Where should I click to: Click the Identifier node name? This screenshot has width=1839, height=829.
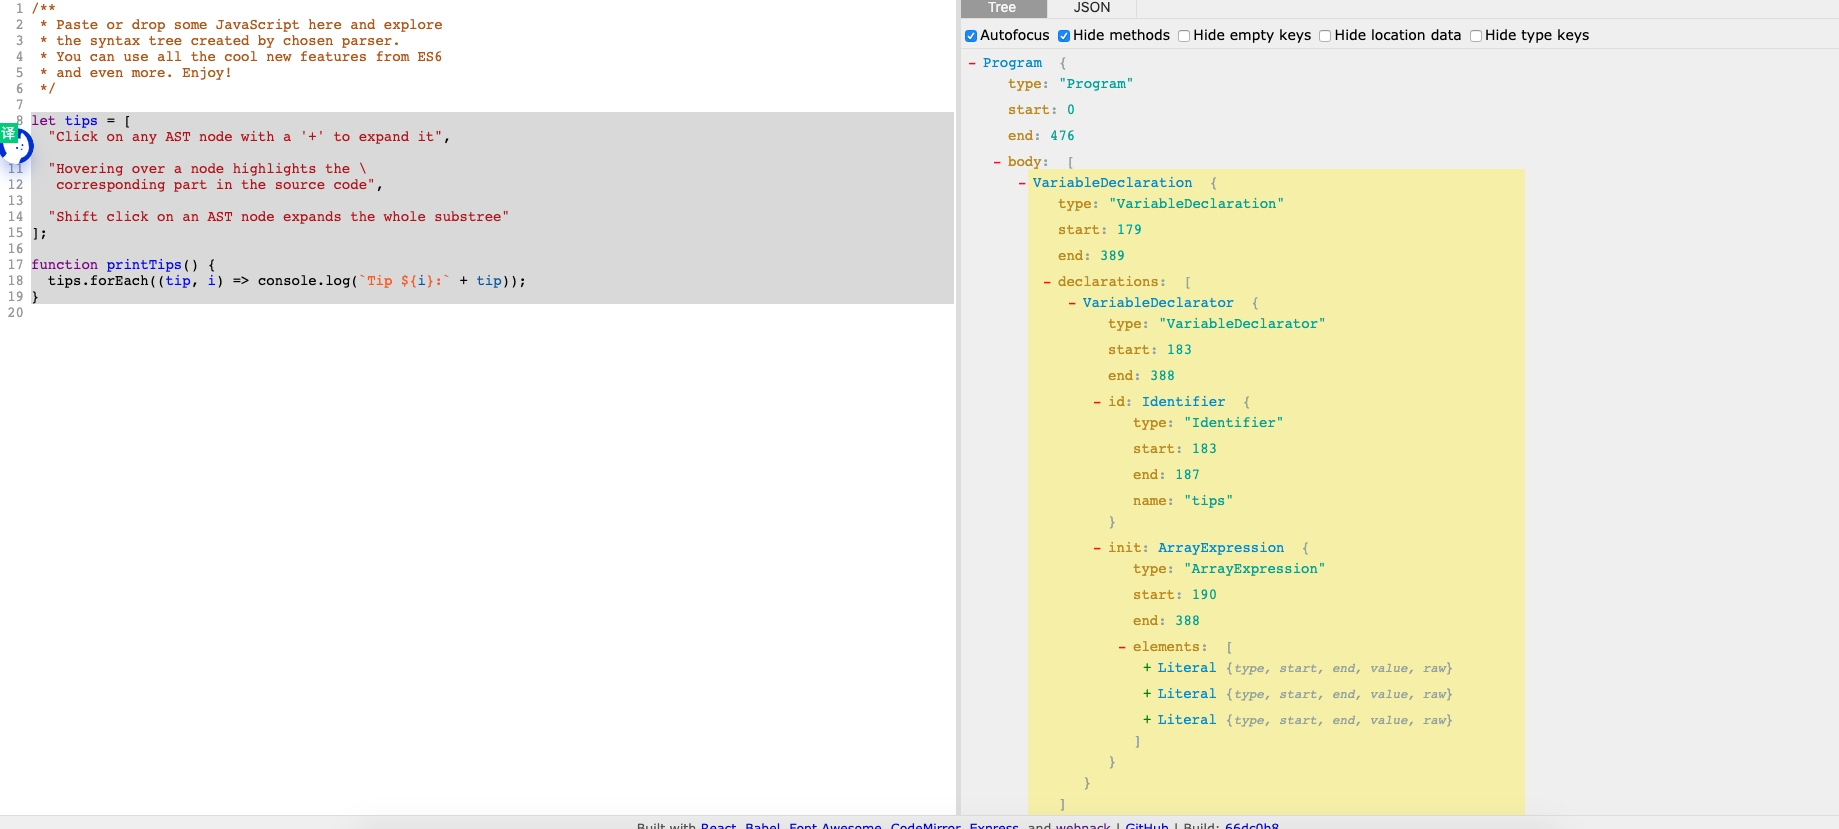click(1183, 402)
